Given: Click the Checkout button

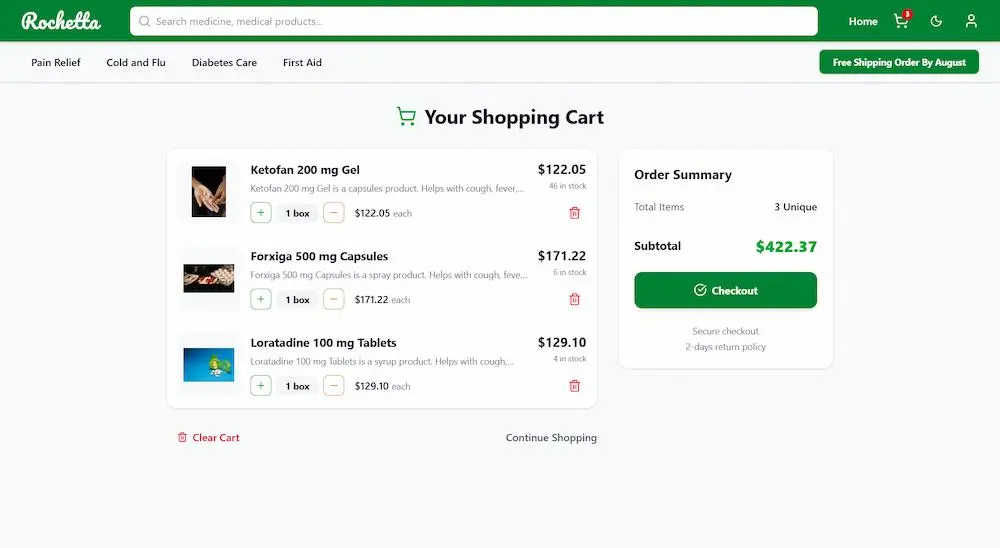Looking at the screenshot, I should [725, 290].
